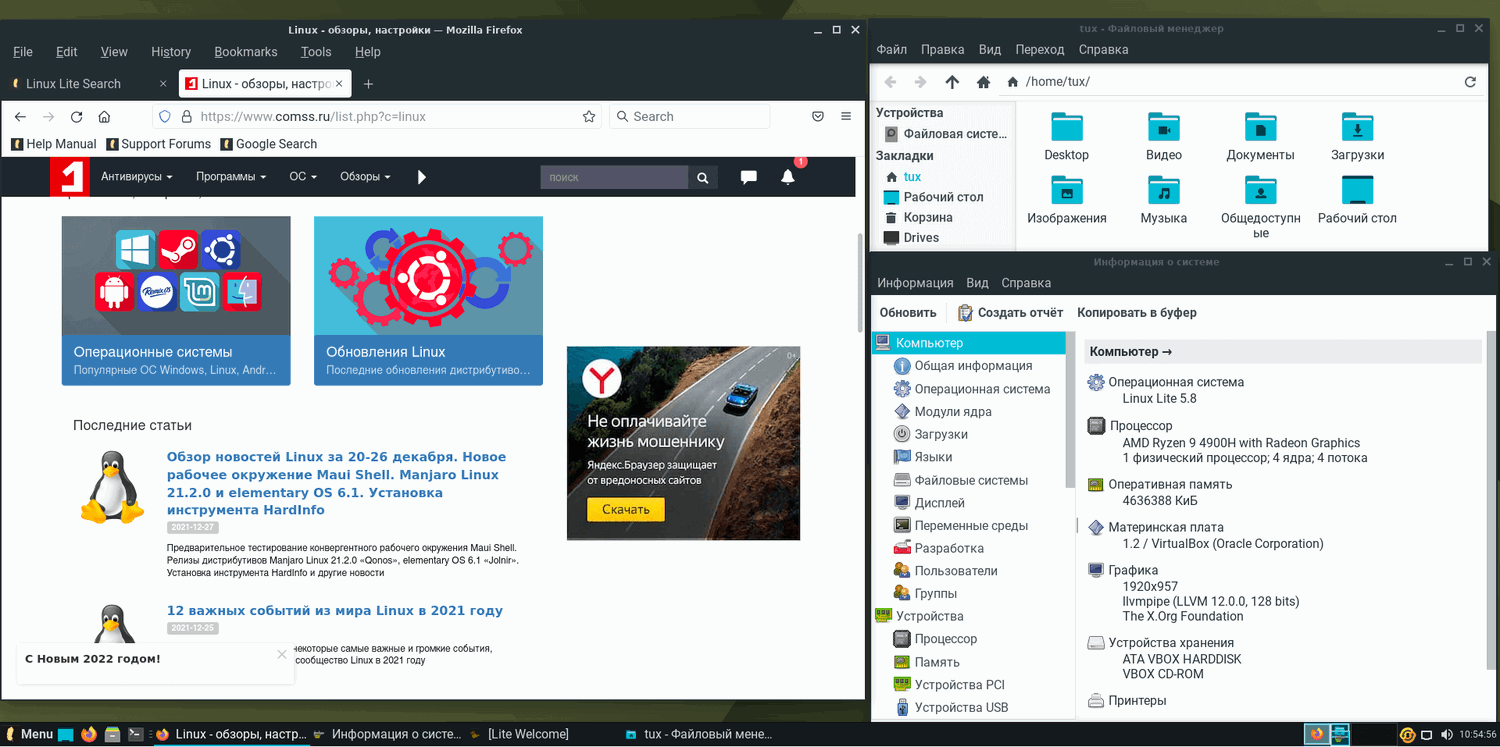Click the Обновить toolbar button
The height and width of the screenshot is (747, 1500).
tap(908, 313)
